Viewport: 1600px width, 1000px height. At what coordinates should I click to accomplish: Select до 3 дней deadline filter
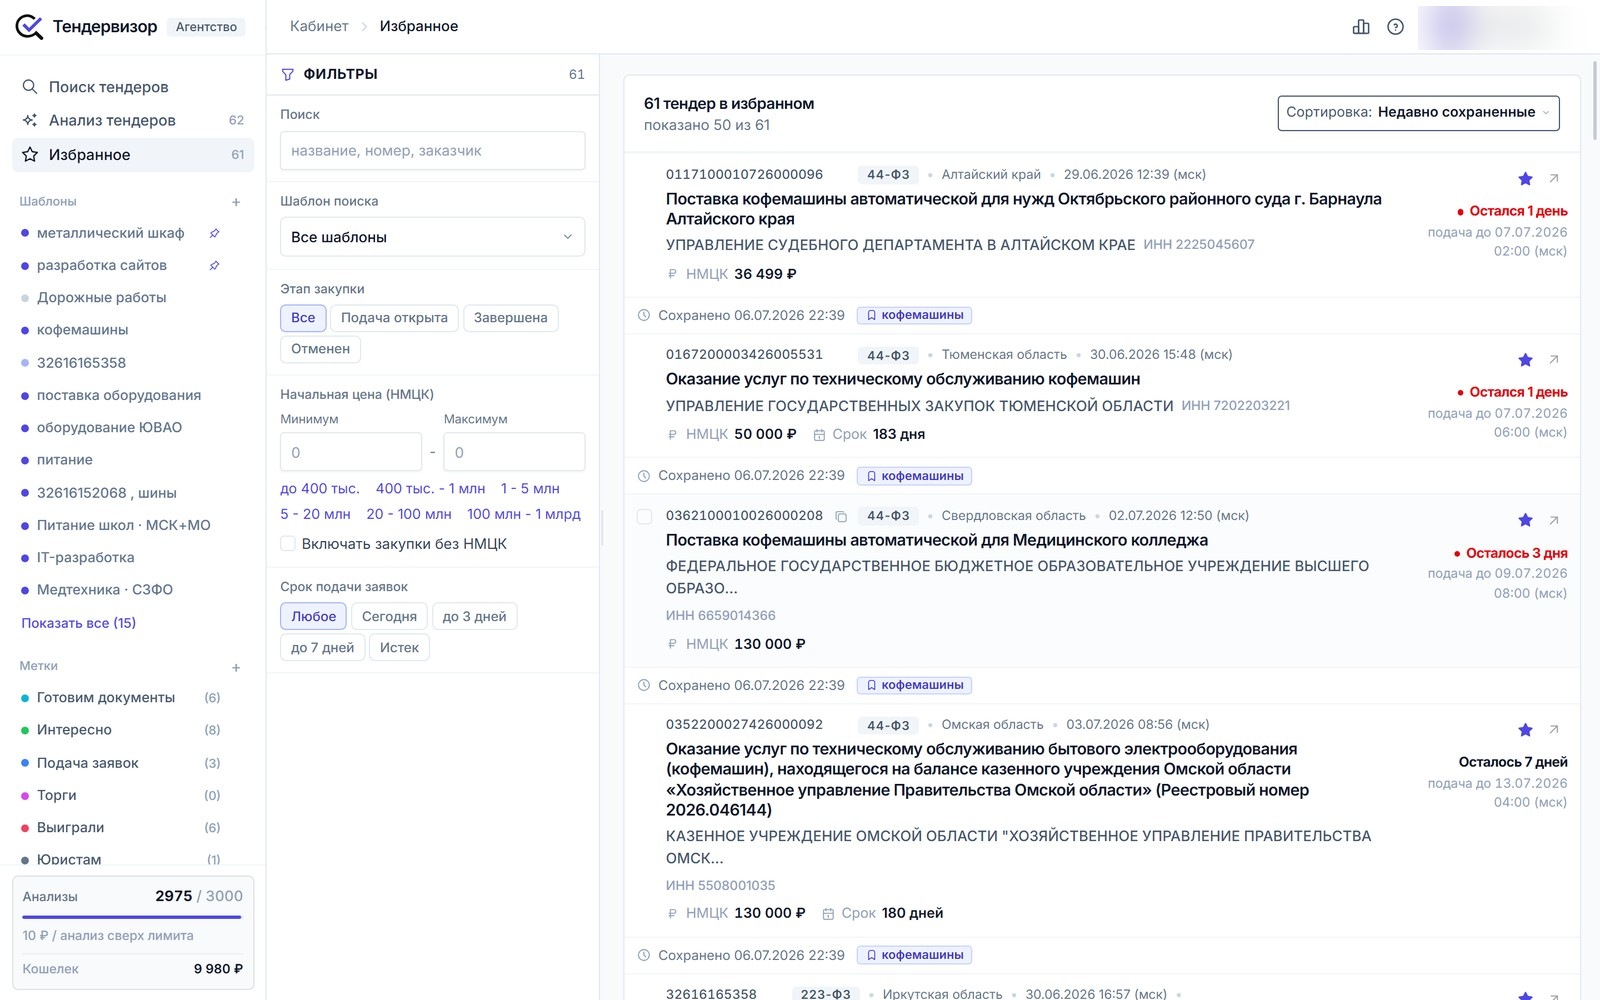click(474, 616)
